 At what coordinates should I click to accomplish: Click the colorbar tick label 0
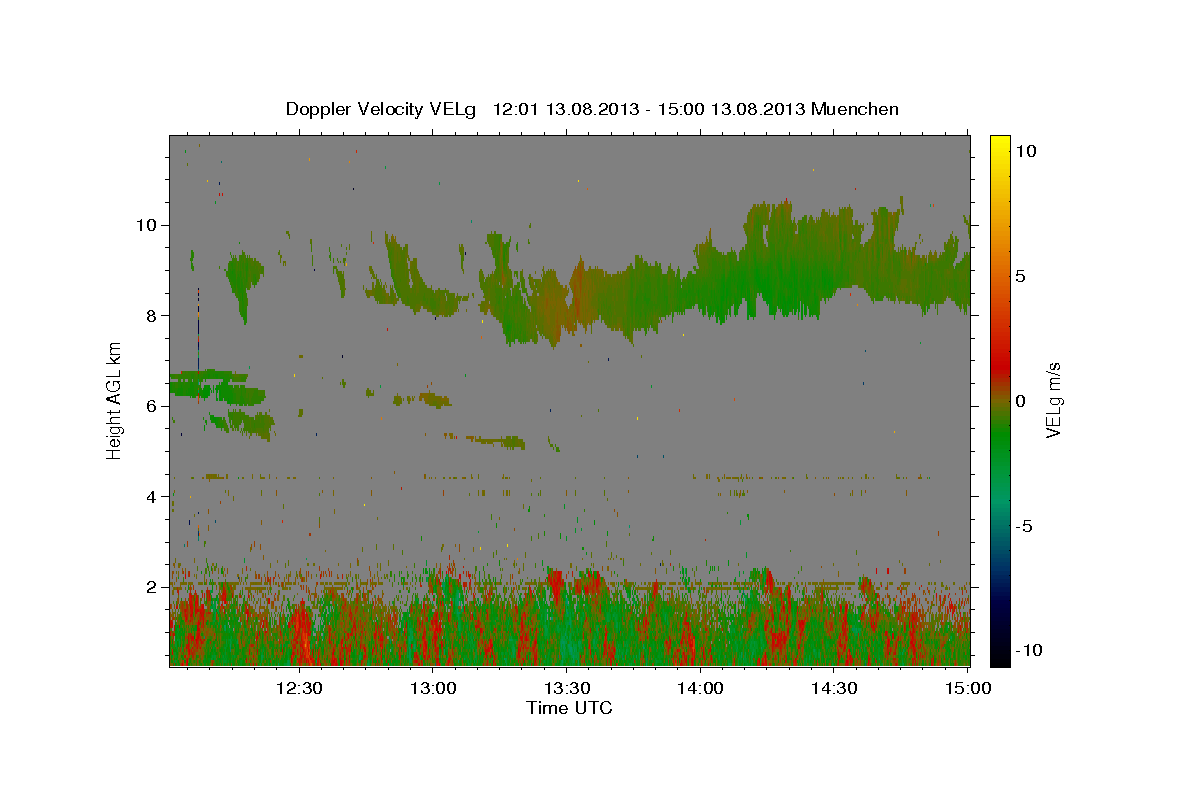tap(1021, 401)
